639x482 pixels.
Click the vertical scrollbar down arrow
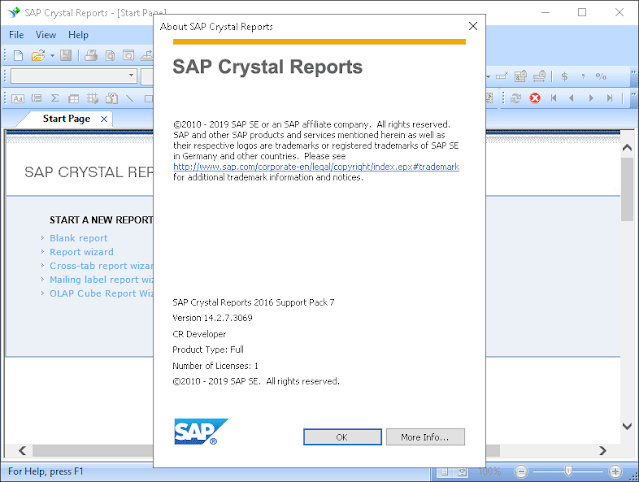[627, 427]
